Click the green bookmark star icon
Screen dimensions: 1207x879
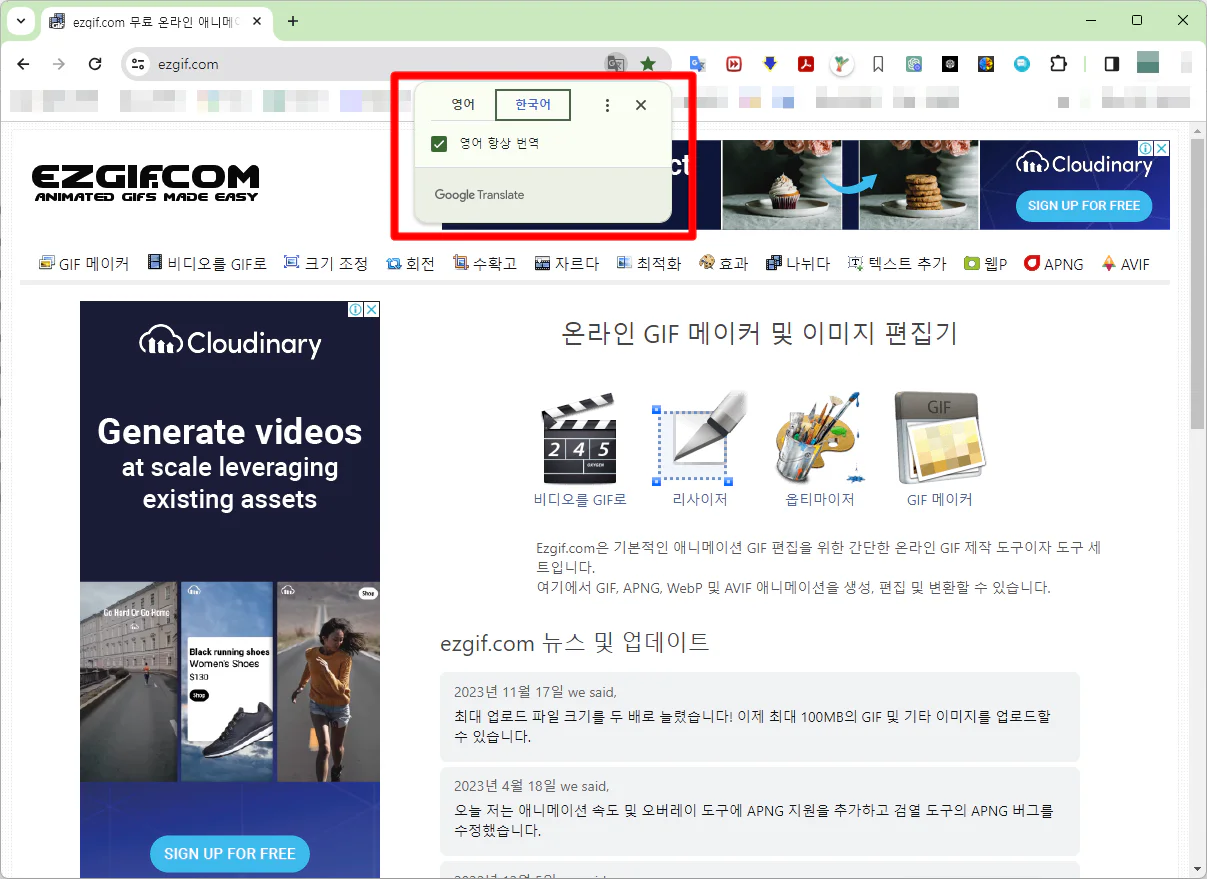(648, 64)
